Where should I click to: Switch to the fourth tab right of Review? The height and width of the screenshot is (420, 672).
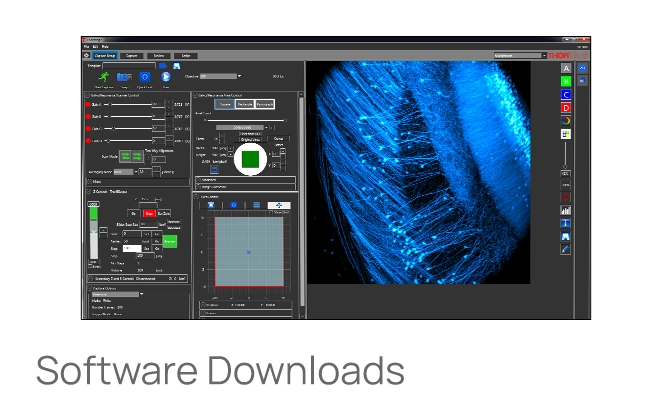pyautogui.click(x=186, y=56)
